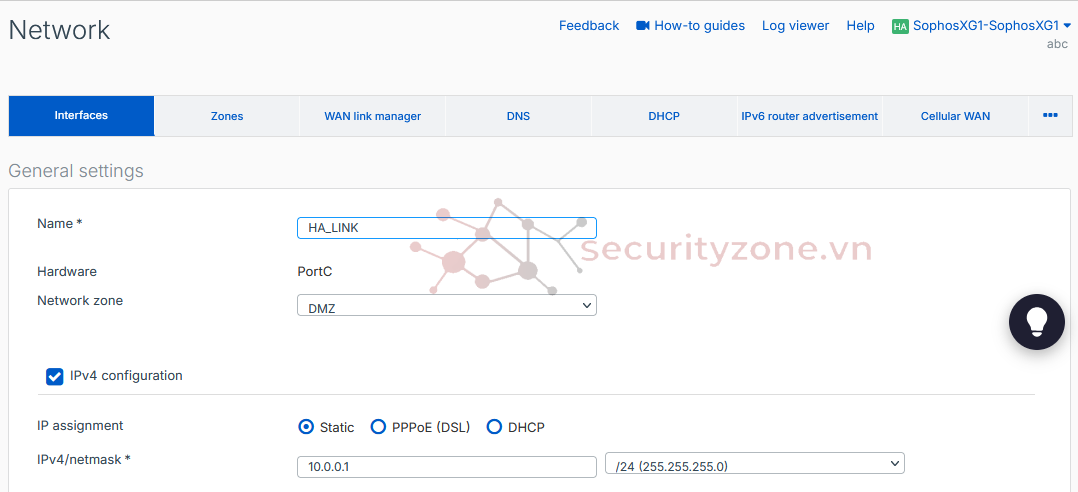Open the three-dots more tabs menu
This screenshot has height=492, width=1078.
[1050, 116]
